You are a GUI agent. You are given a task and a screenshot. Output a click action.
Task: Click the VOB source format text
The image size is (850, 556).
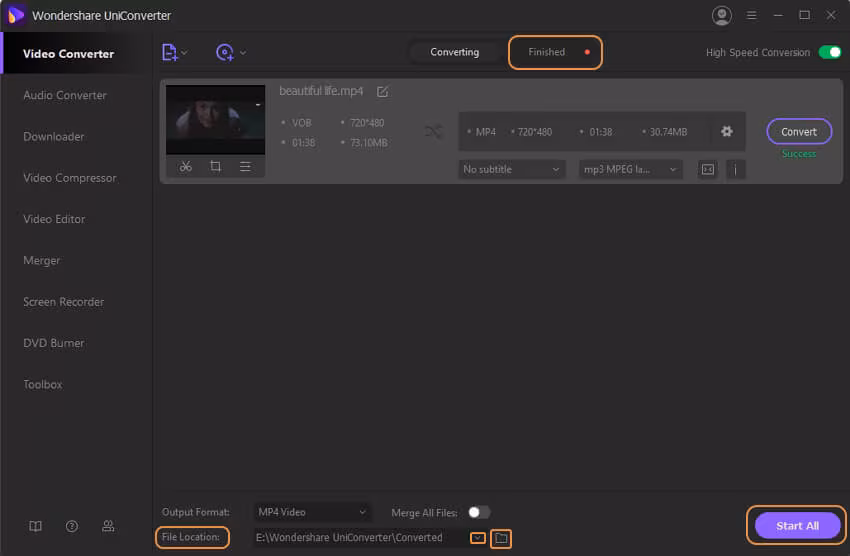(x=301, y=123)
